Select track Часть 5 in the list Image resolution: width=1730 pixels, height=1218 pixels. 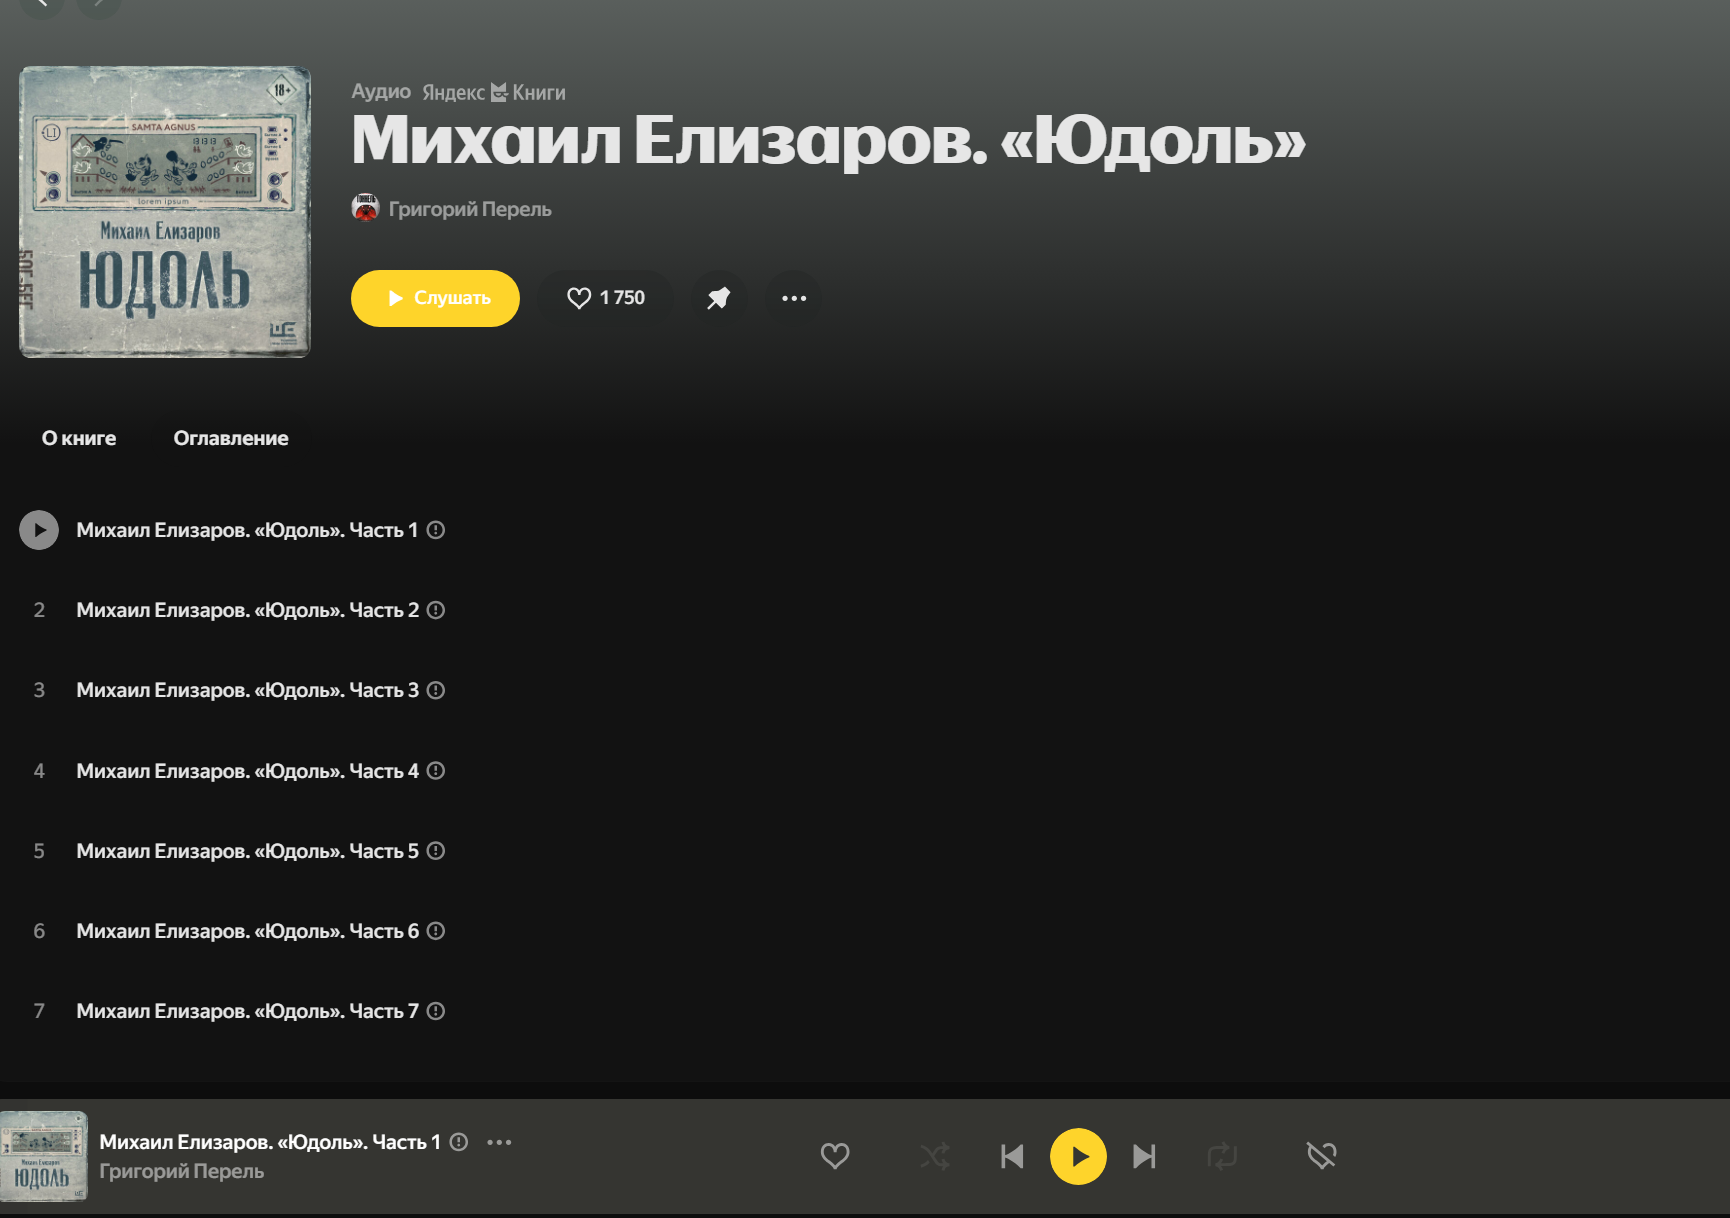point(248,851)
